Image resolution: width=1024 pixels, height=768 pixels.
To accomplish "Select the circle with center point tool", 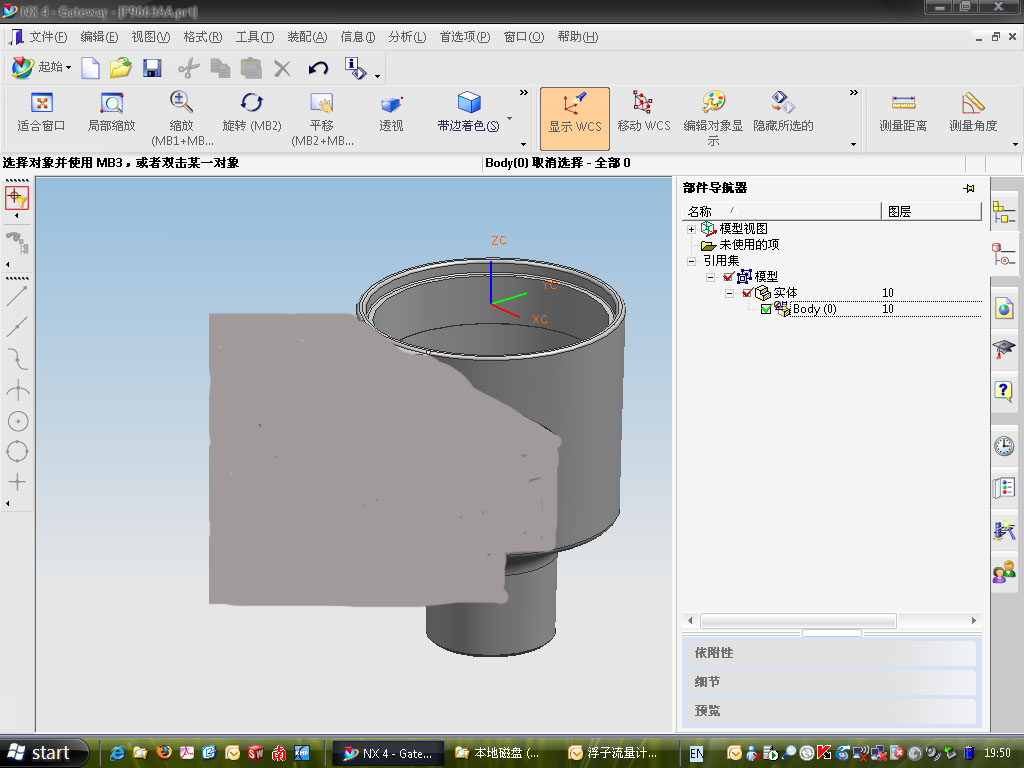I will (x=18, y=422).
